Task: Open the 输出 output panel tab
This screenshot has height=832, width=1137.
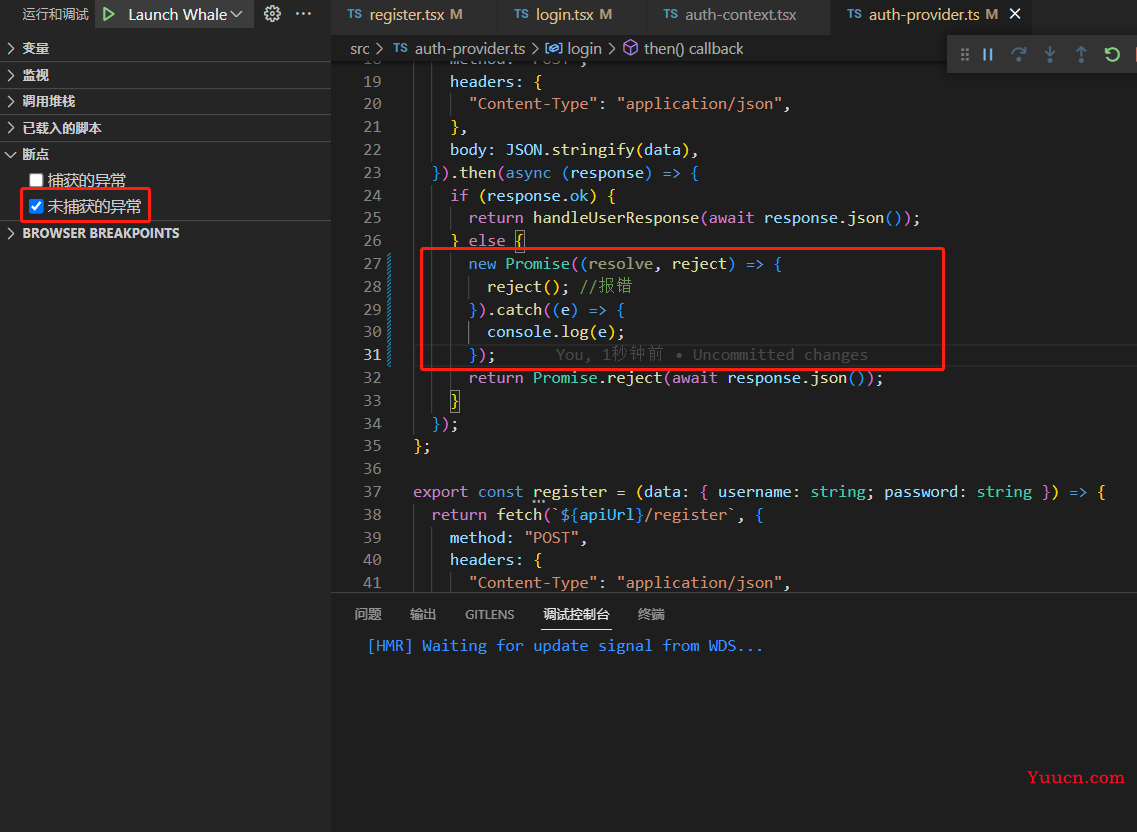Action: point(423,614)
